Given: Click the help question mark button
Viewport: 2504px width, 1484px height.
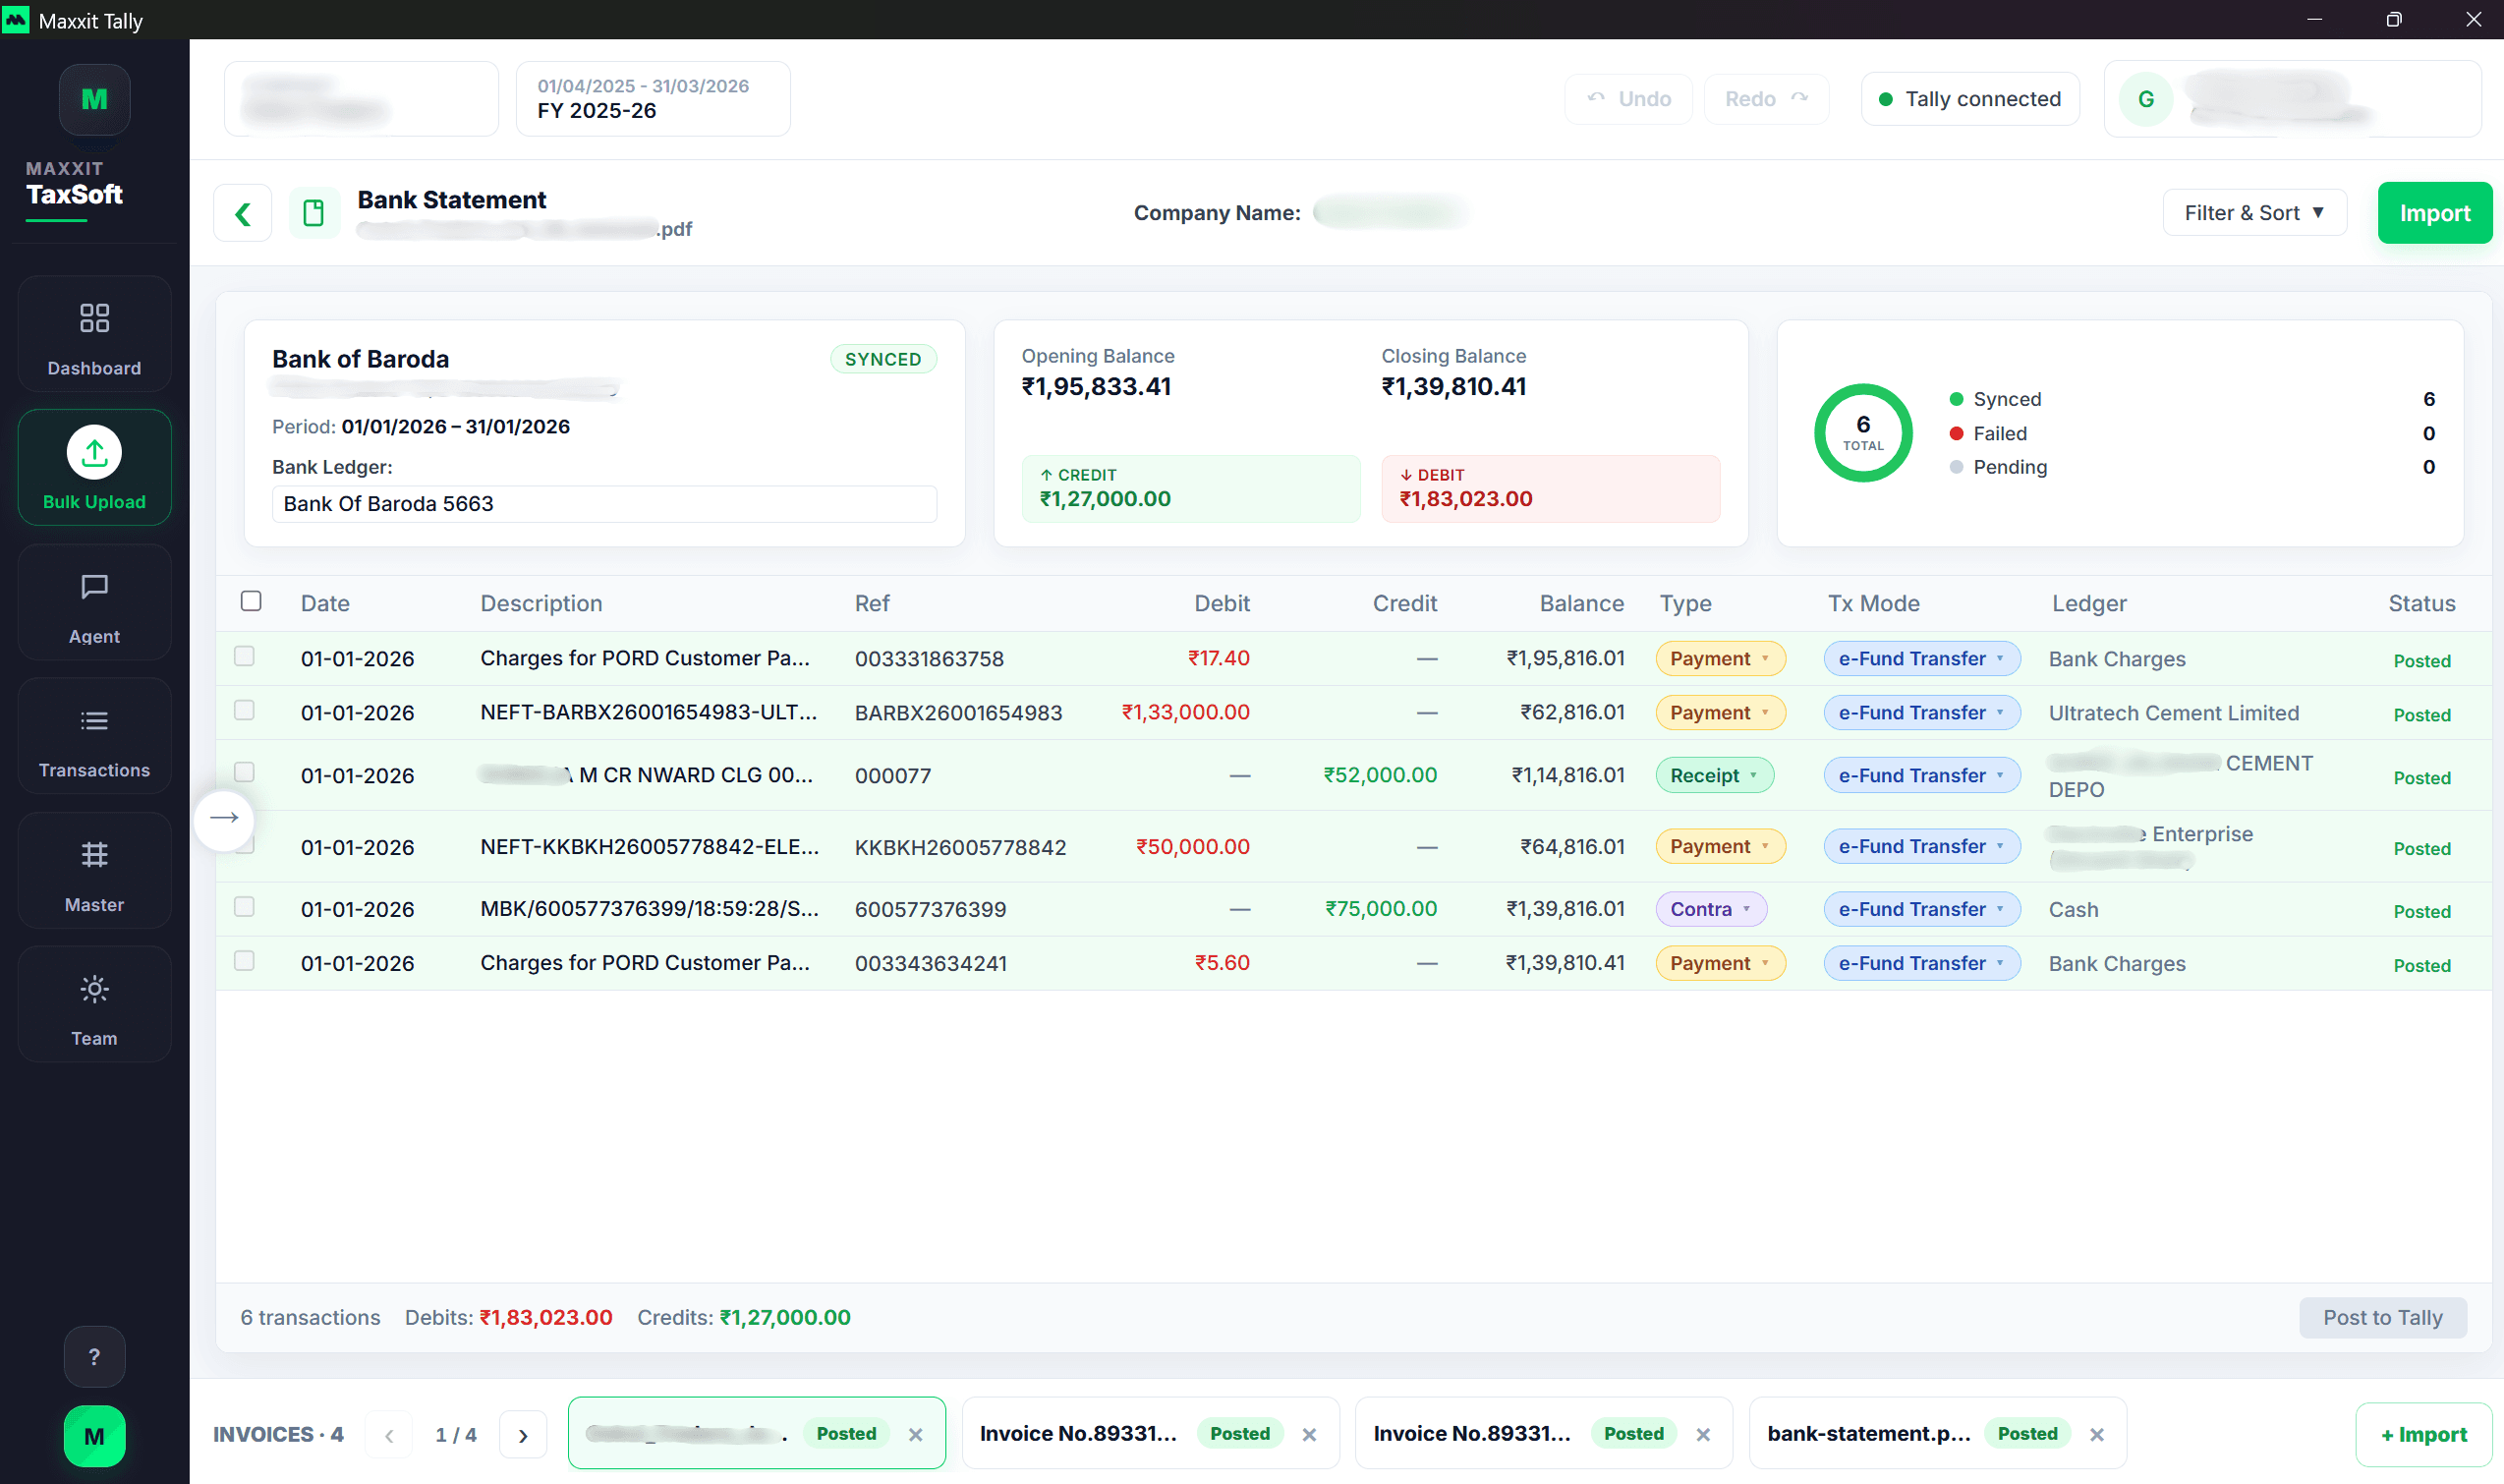Looking at the screenshot, I should [x=94, y=1357].
